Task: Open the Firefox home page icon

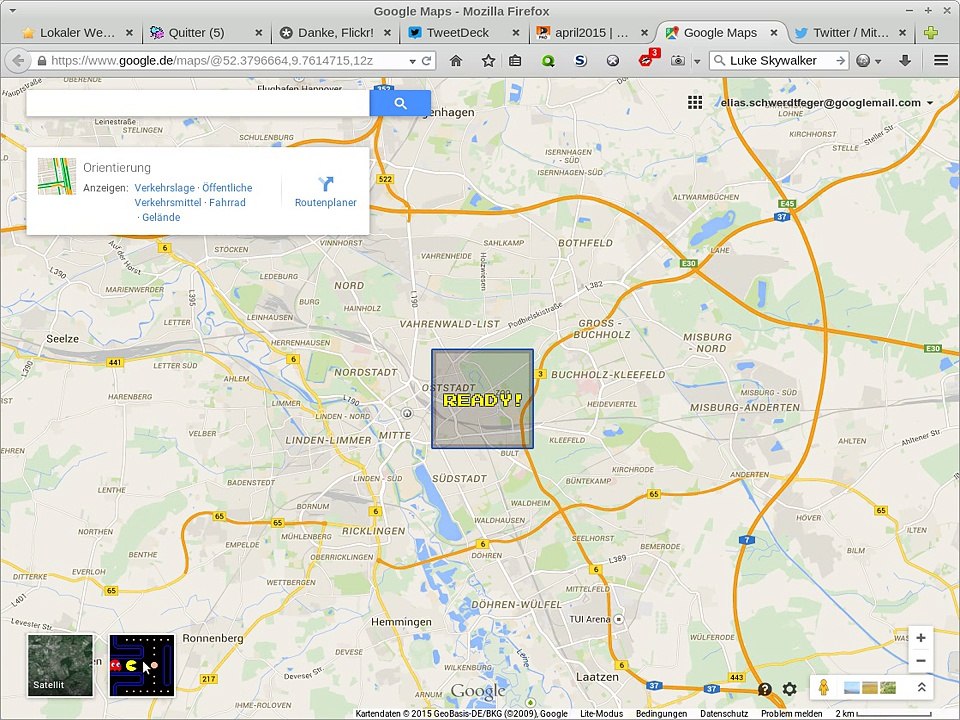Action: point(456,61)
